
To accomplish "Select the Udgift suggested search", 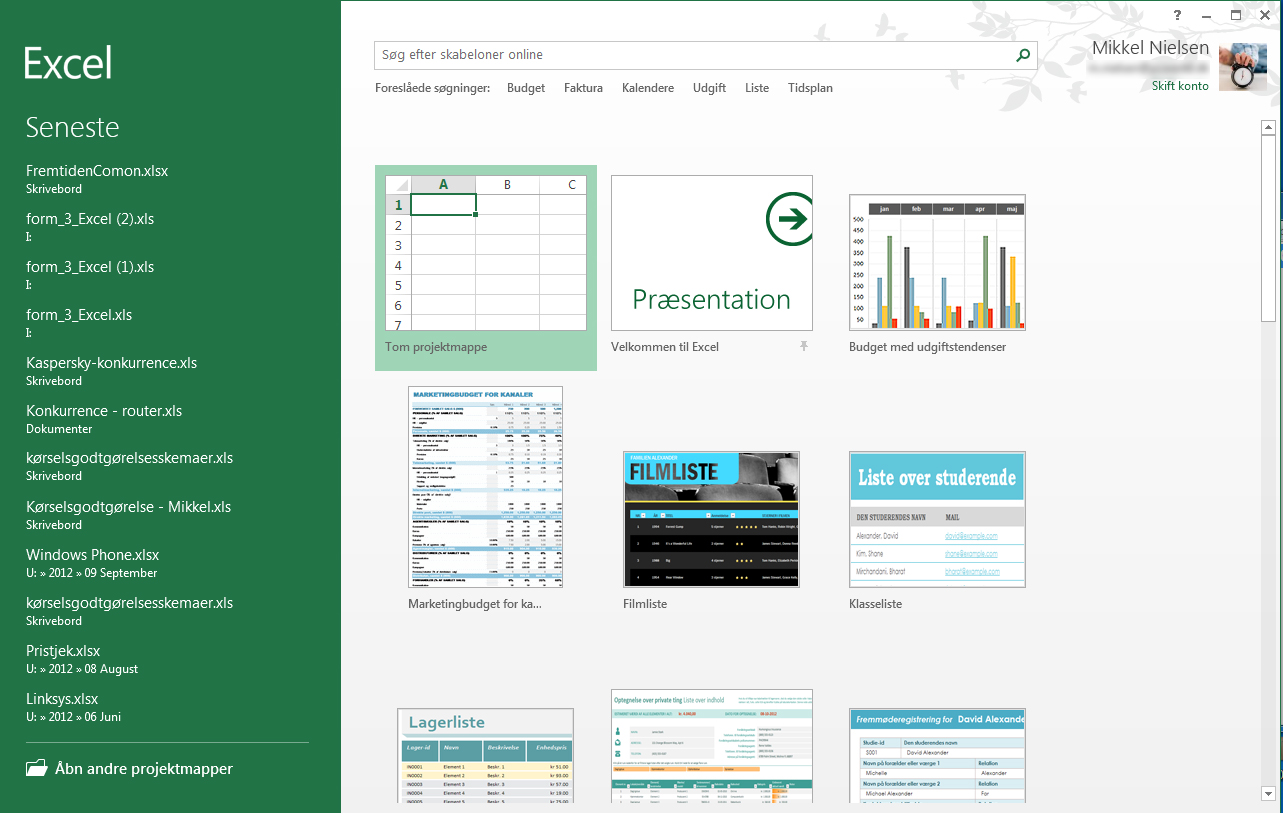I will pos(710,88).
